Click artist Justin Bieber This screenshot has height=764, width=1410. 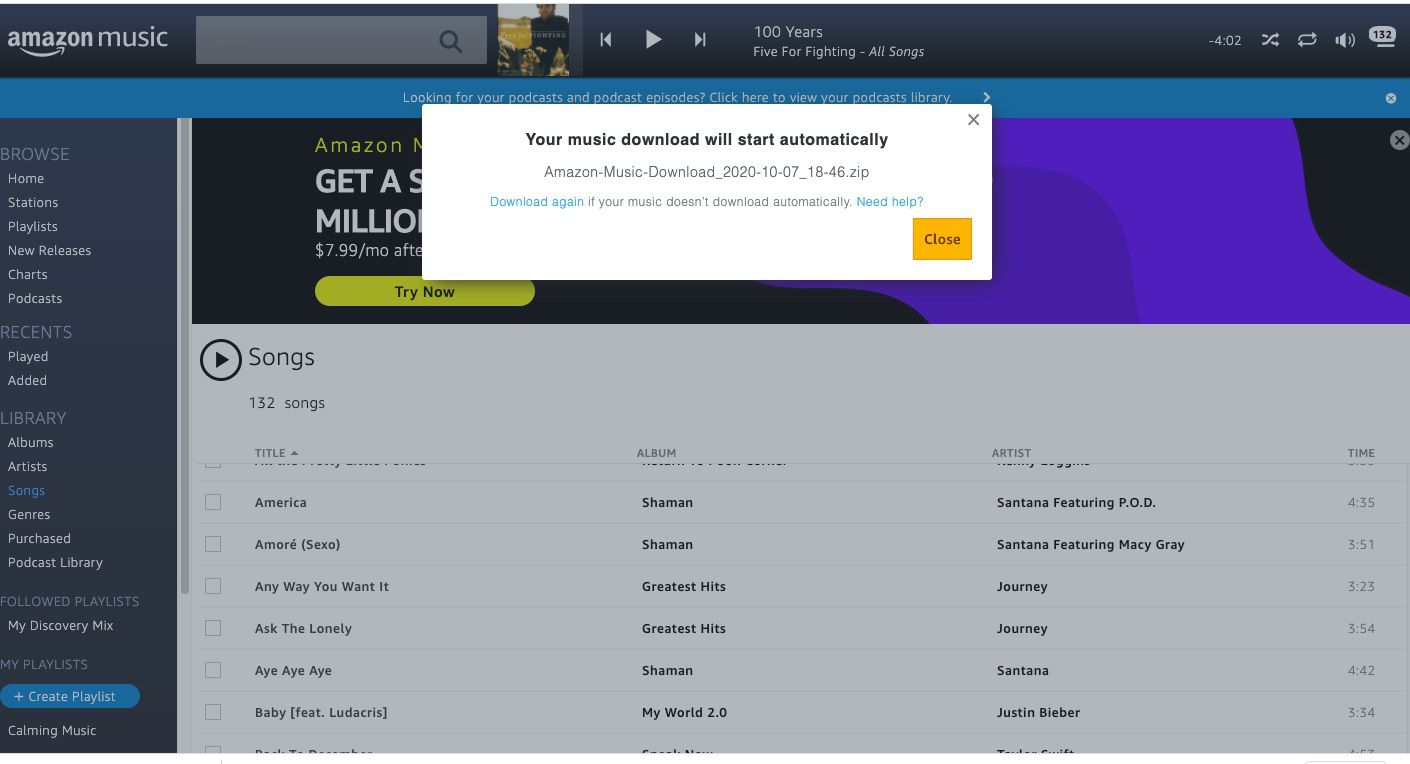(x=1038, y=712)
